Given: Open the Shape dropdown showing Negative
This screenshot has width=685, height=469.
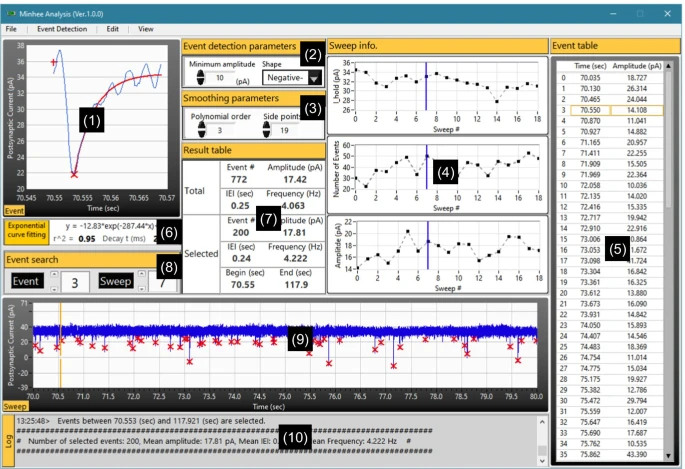Looking at the screenshot, I should pyautogui.click(x=292, y=78).
